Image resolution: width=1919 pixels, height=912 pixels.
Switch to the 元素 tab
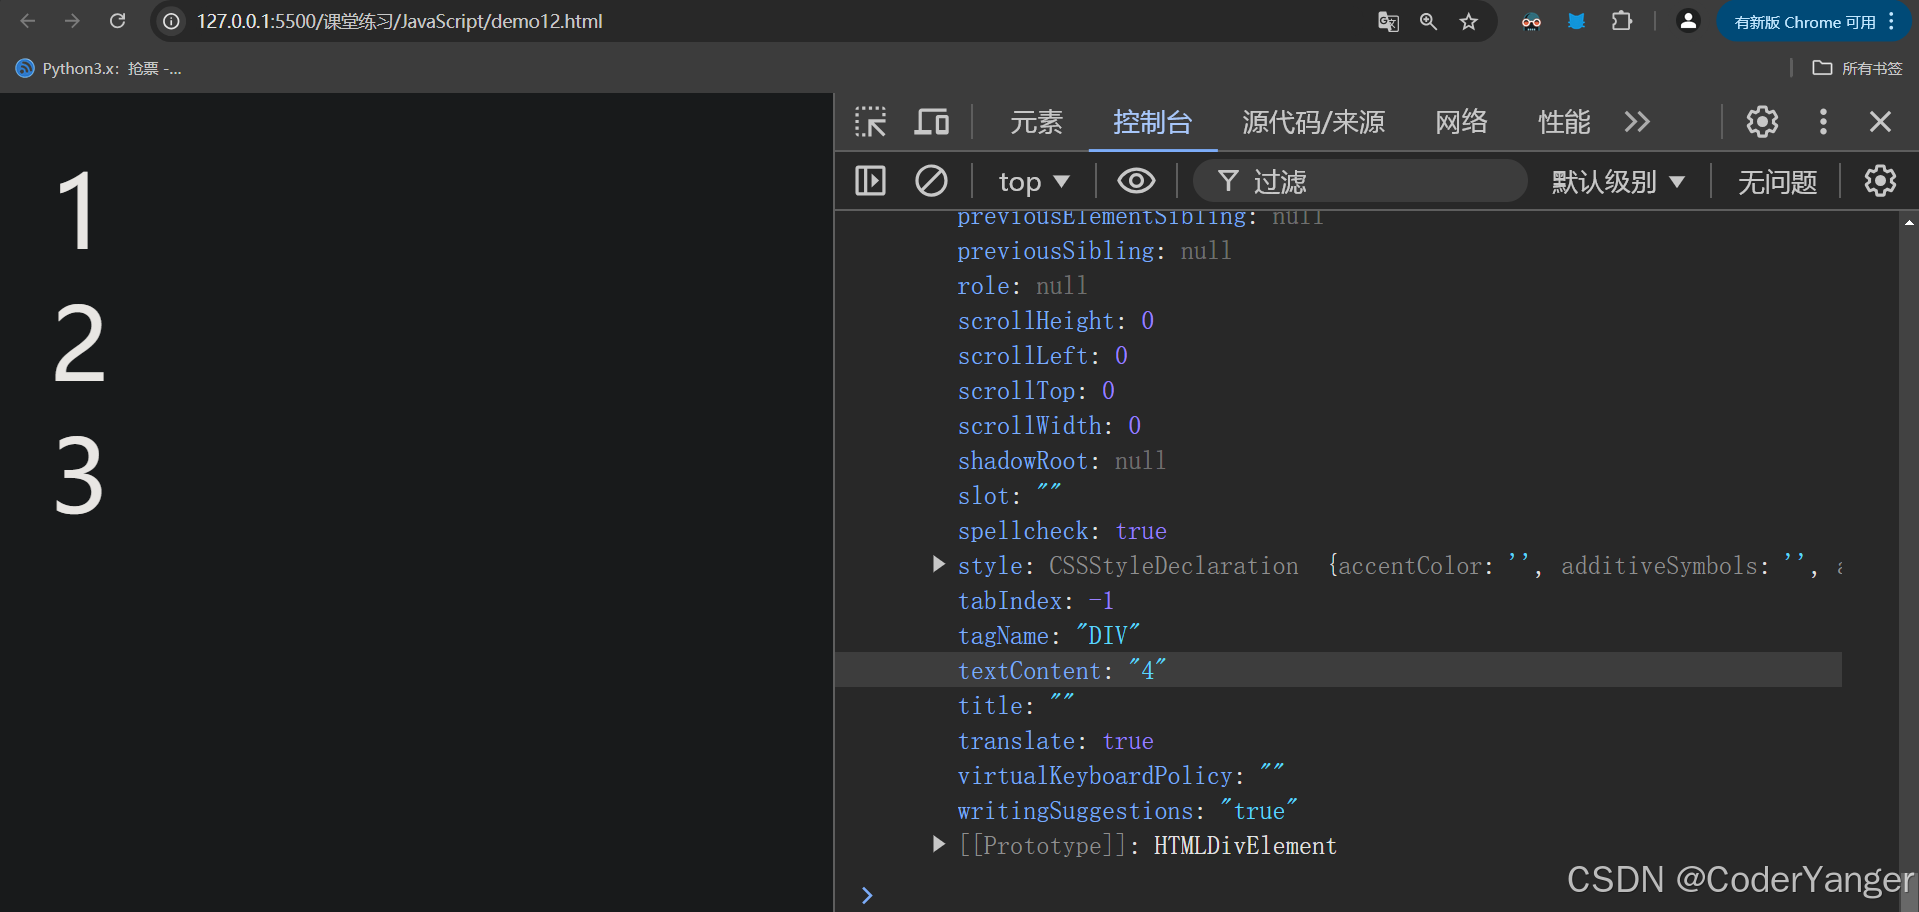click(1036, 122)
